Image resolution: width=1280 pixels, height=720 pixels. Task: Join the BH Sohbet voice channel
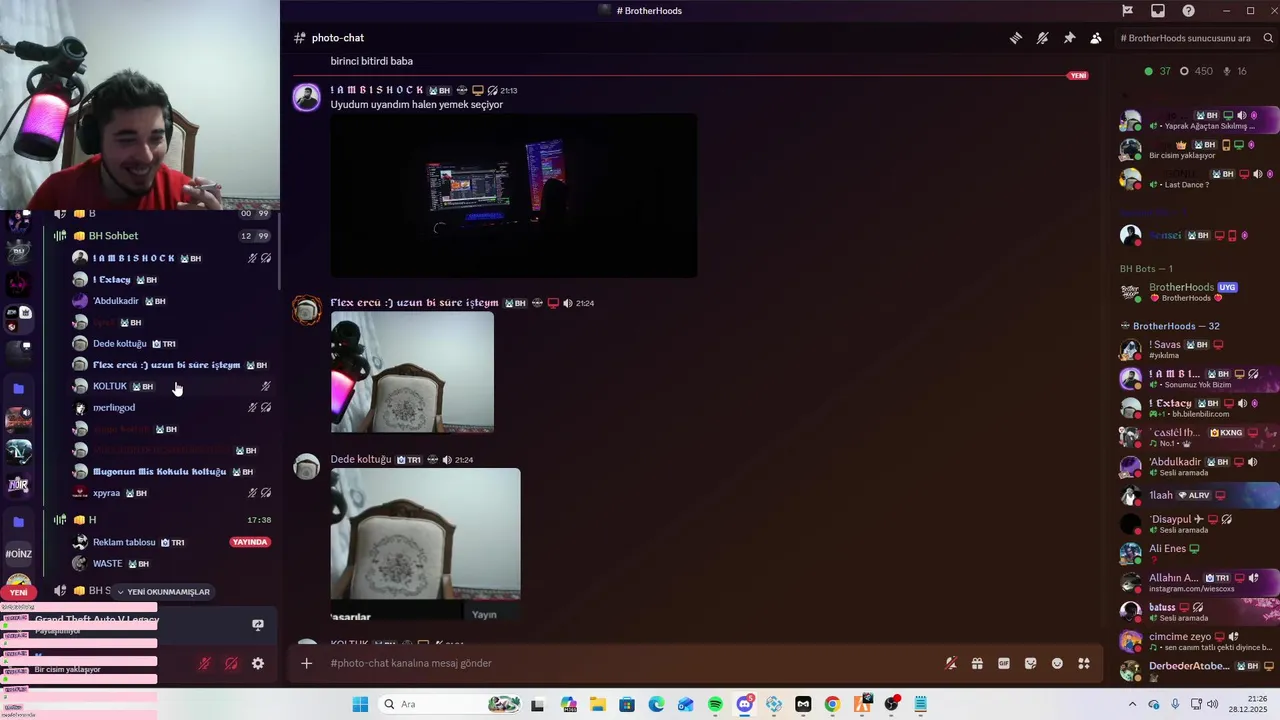click(161, 236)
